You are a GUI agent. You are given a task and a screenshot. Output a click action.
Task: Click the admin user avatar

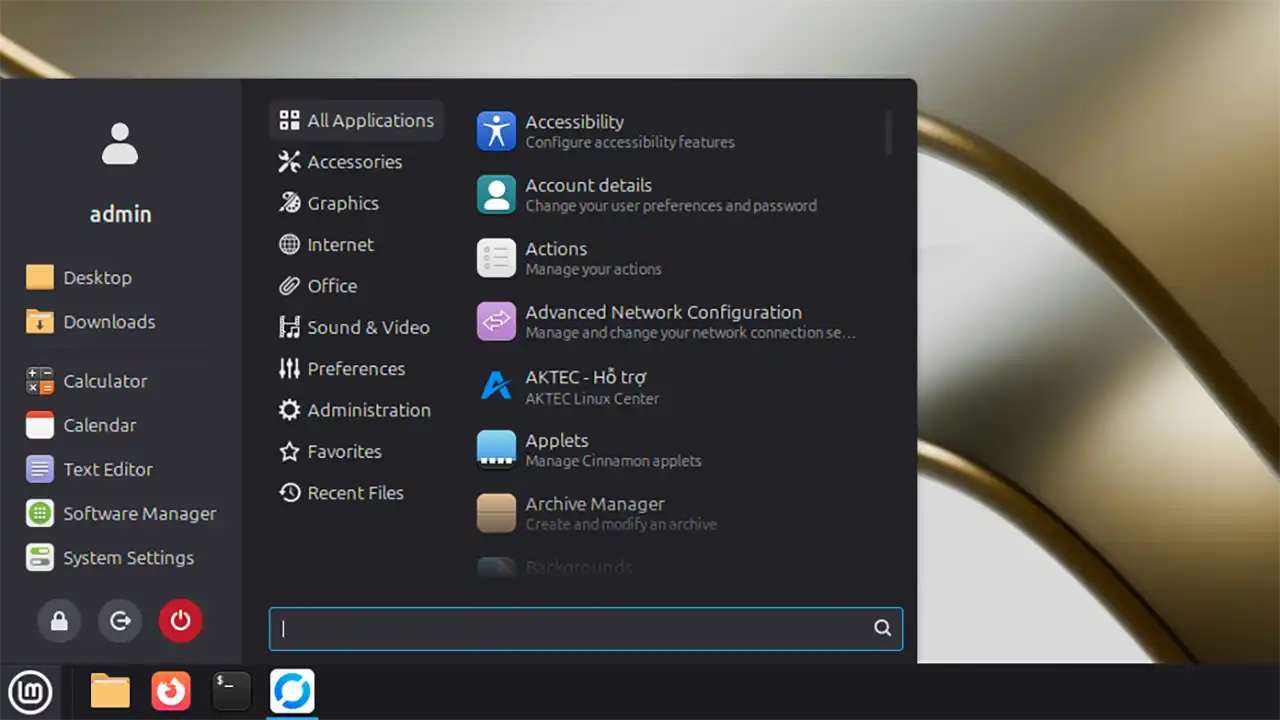coord(120,143)
